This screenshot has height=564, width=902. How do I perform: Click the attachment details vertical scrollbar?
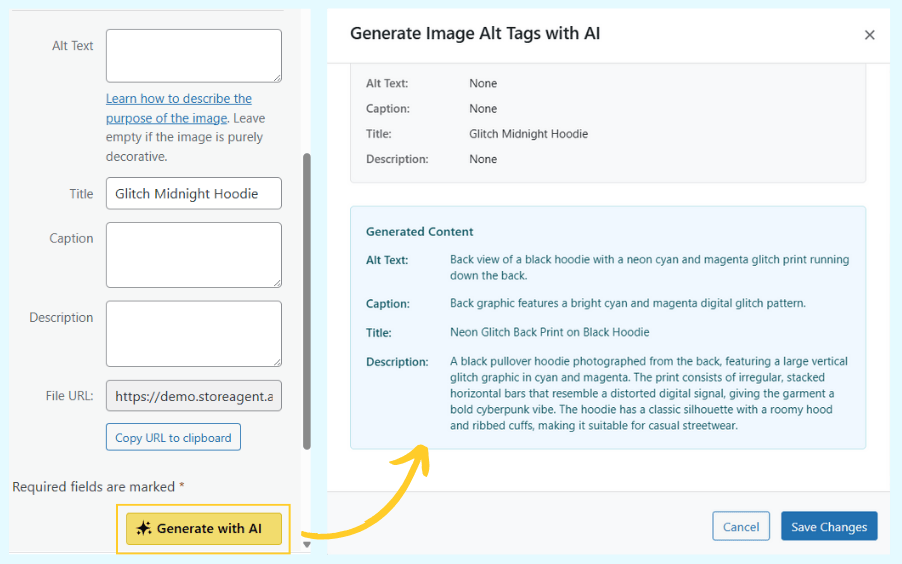(x=307, y=300)
